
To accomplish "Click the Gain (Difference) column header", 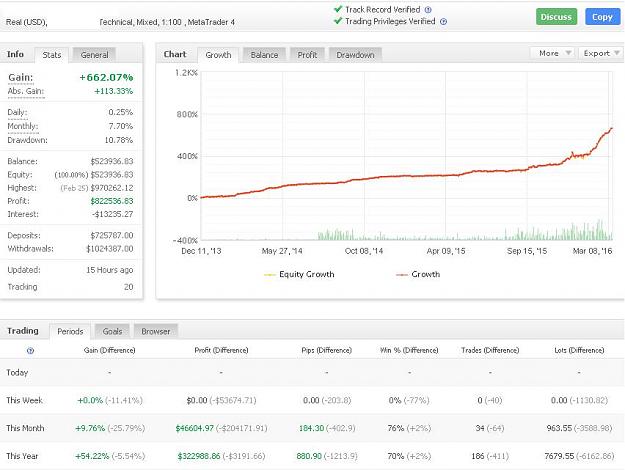I will 110,350.
